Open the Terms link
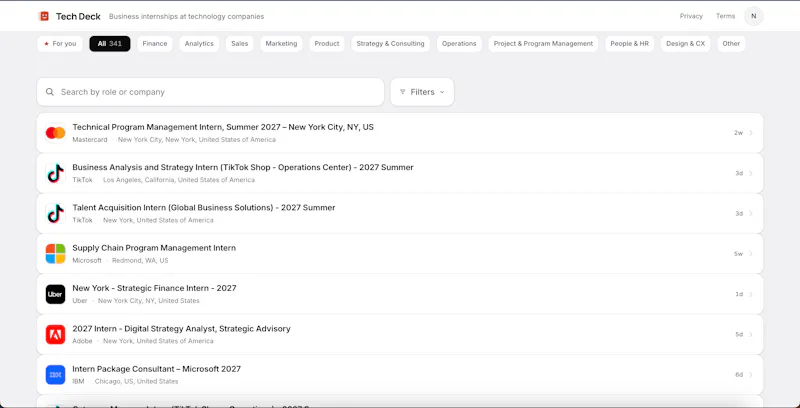The width and height of the screenshot is (800, 408). pos(725,16)
